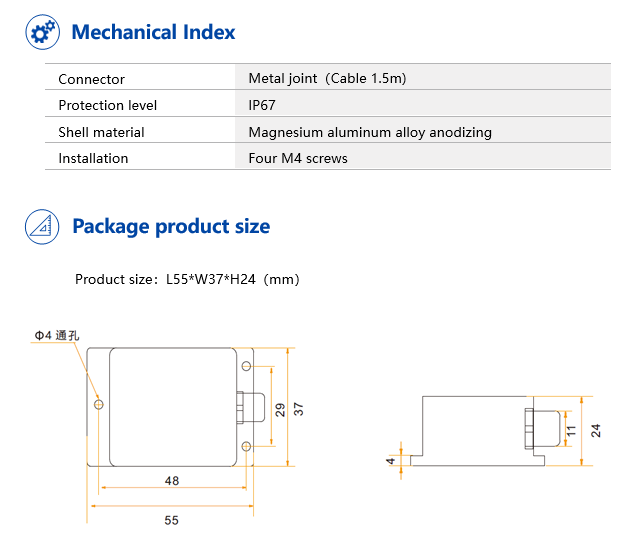Click the Connector row label
The width and height of the screenshot is (632, 551).
pos(91,79)
